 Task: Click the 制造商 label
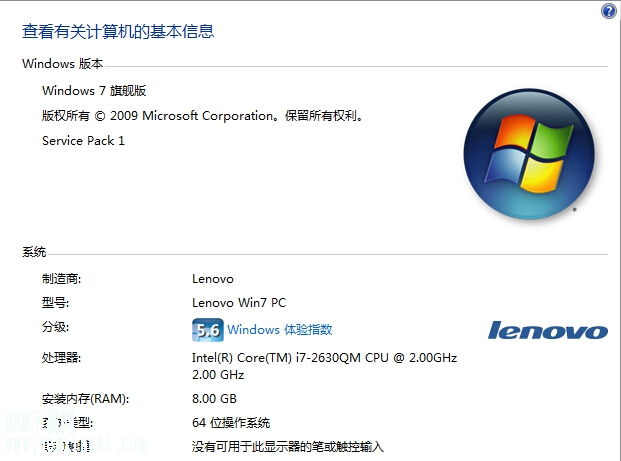(x=61, y=279)
